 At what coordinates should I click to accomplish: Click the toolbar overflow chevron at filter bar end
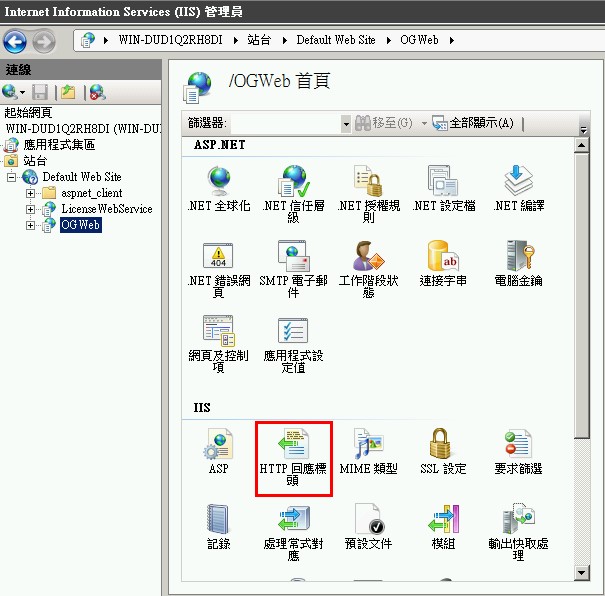(x=583, y=130)
